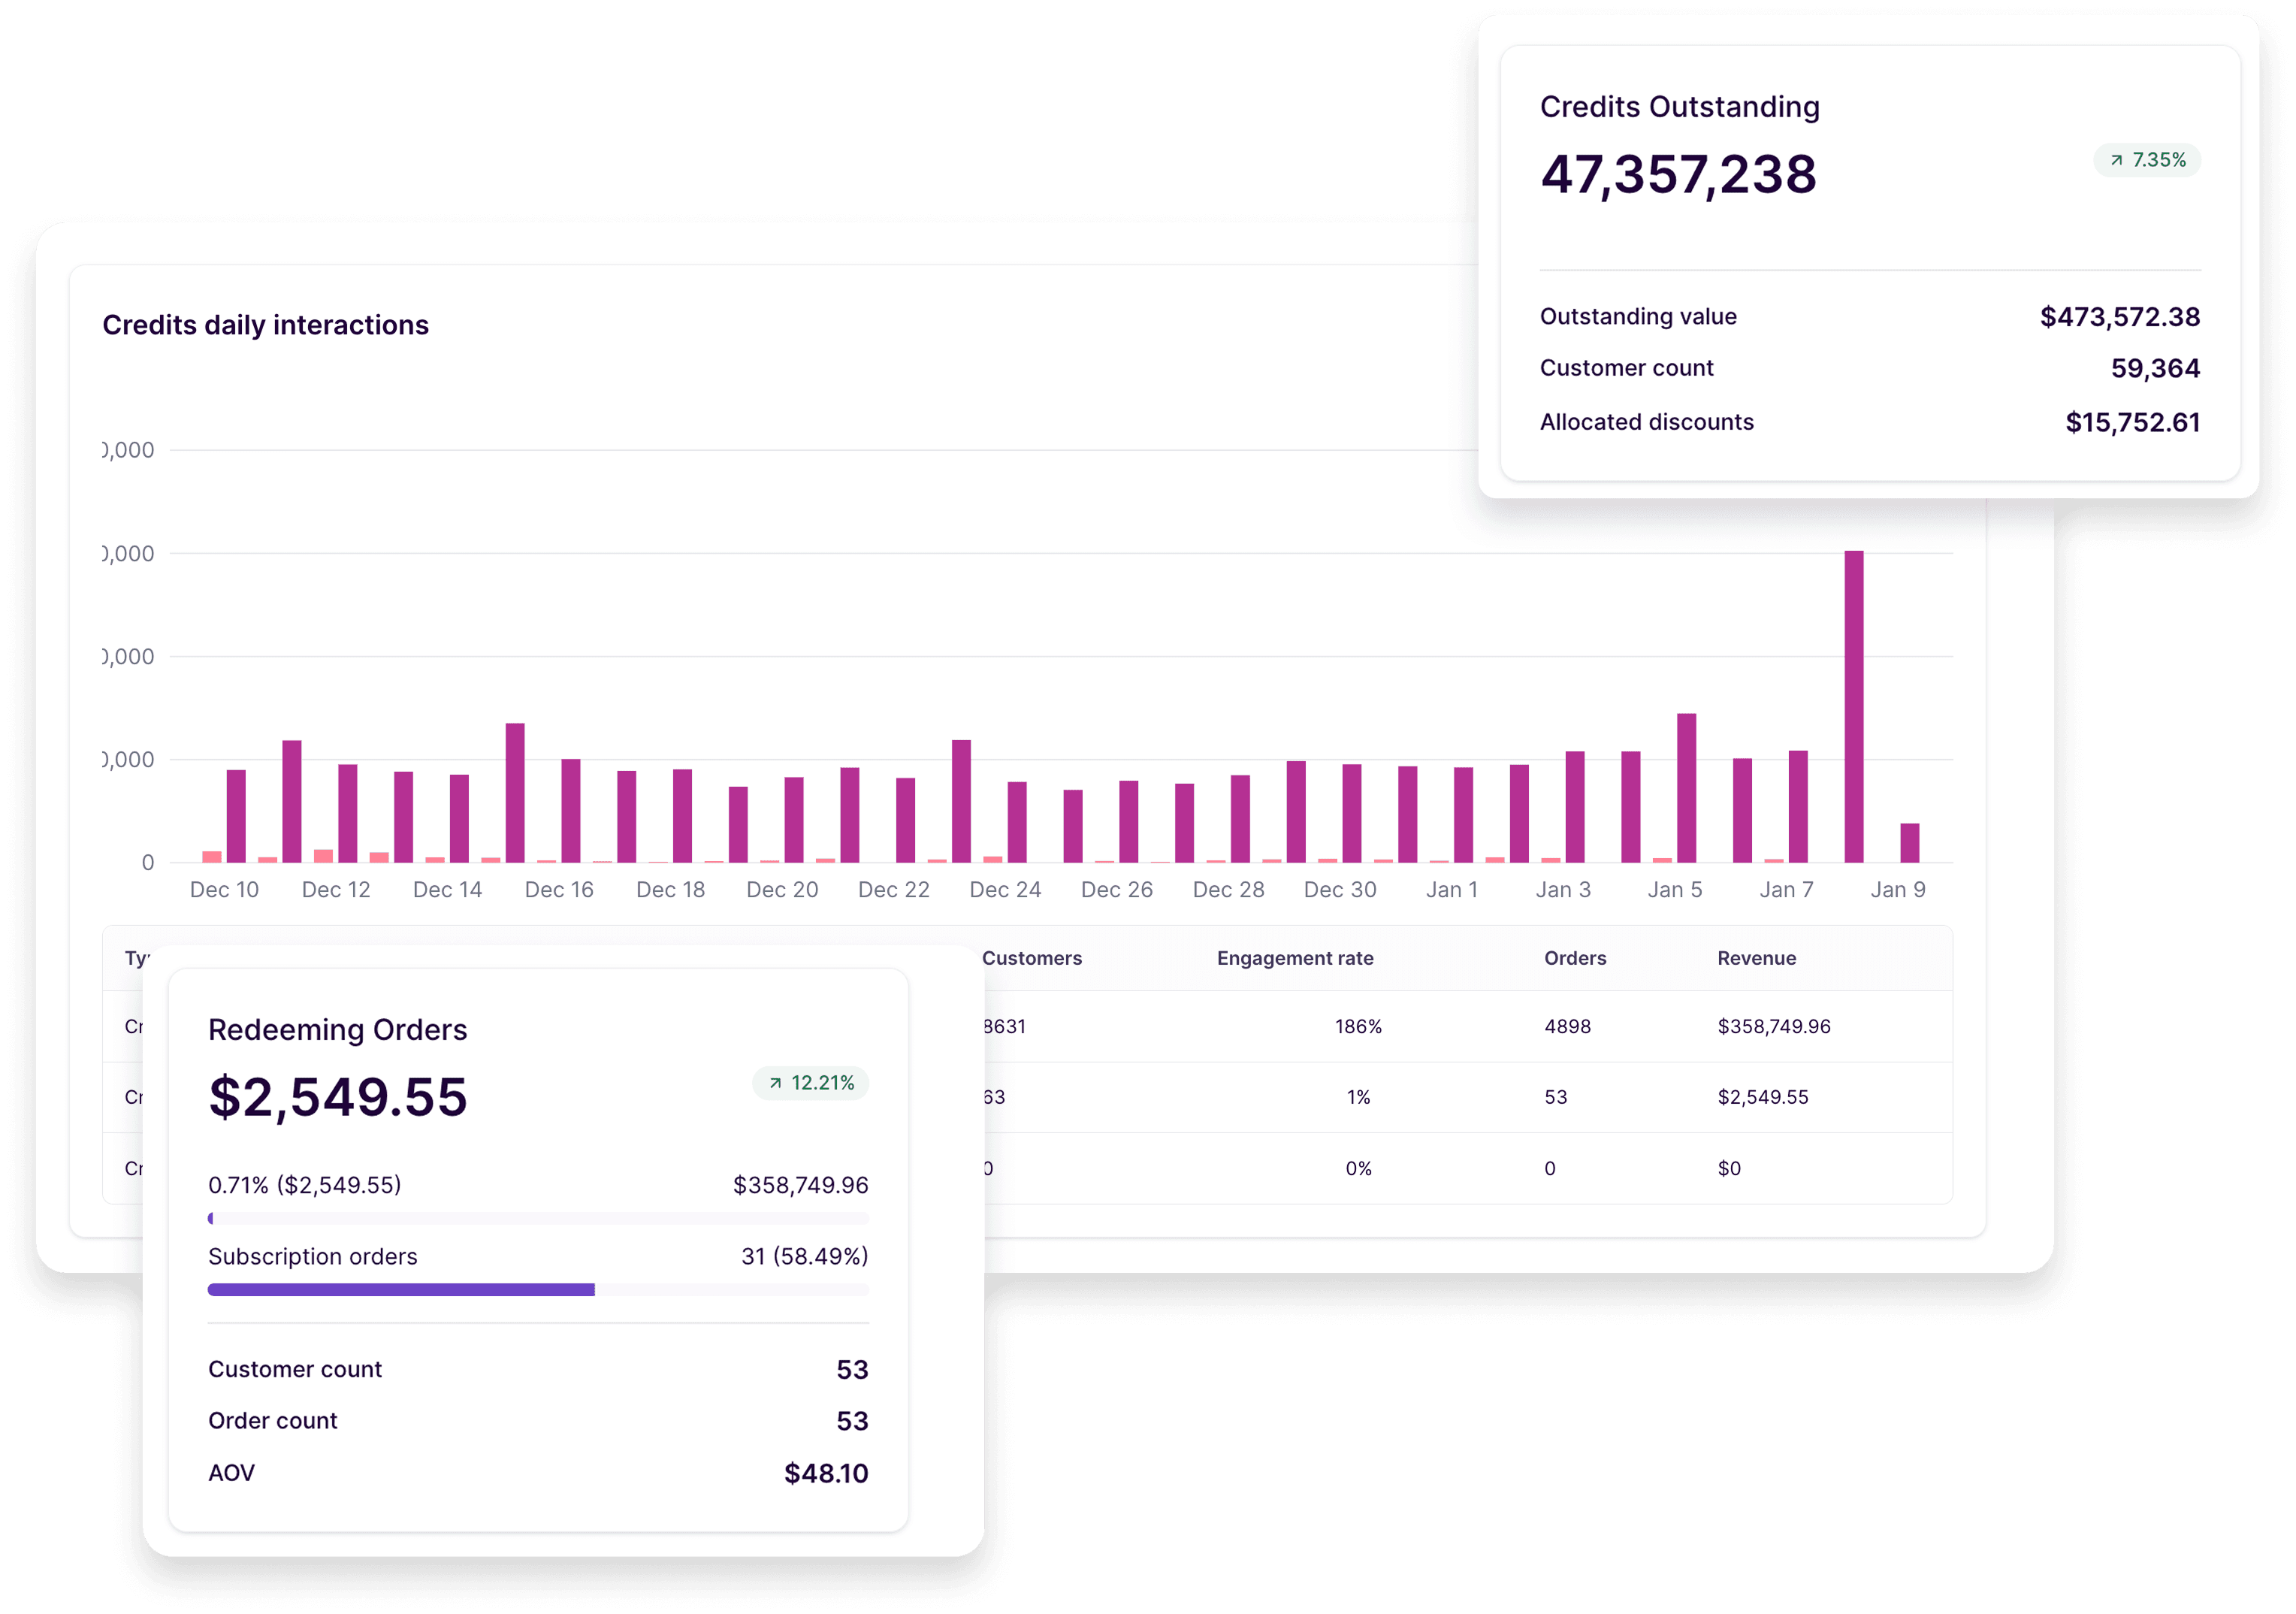Viewport: 2296px width, 1614px height.
Task: Click the Redeeming Orders card heading
Action: (337, 1030)
